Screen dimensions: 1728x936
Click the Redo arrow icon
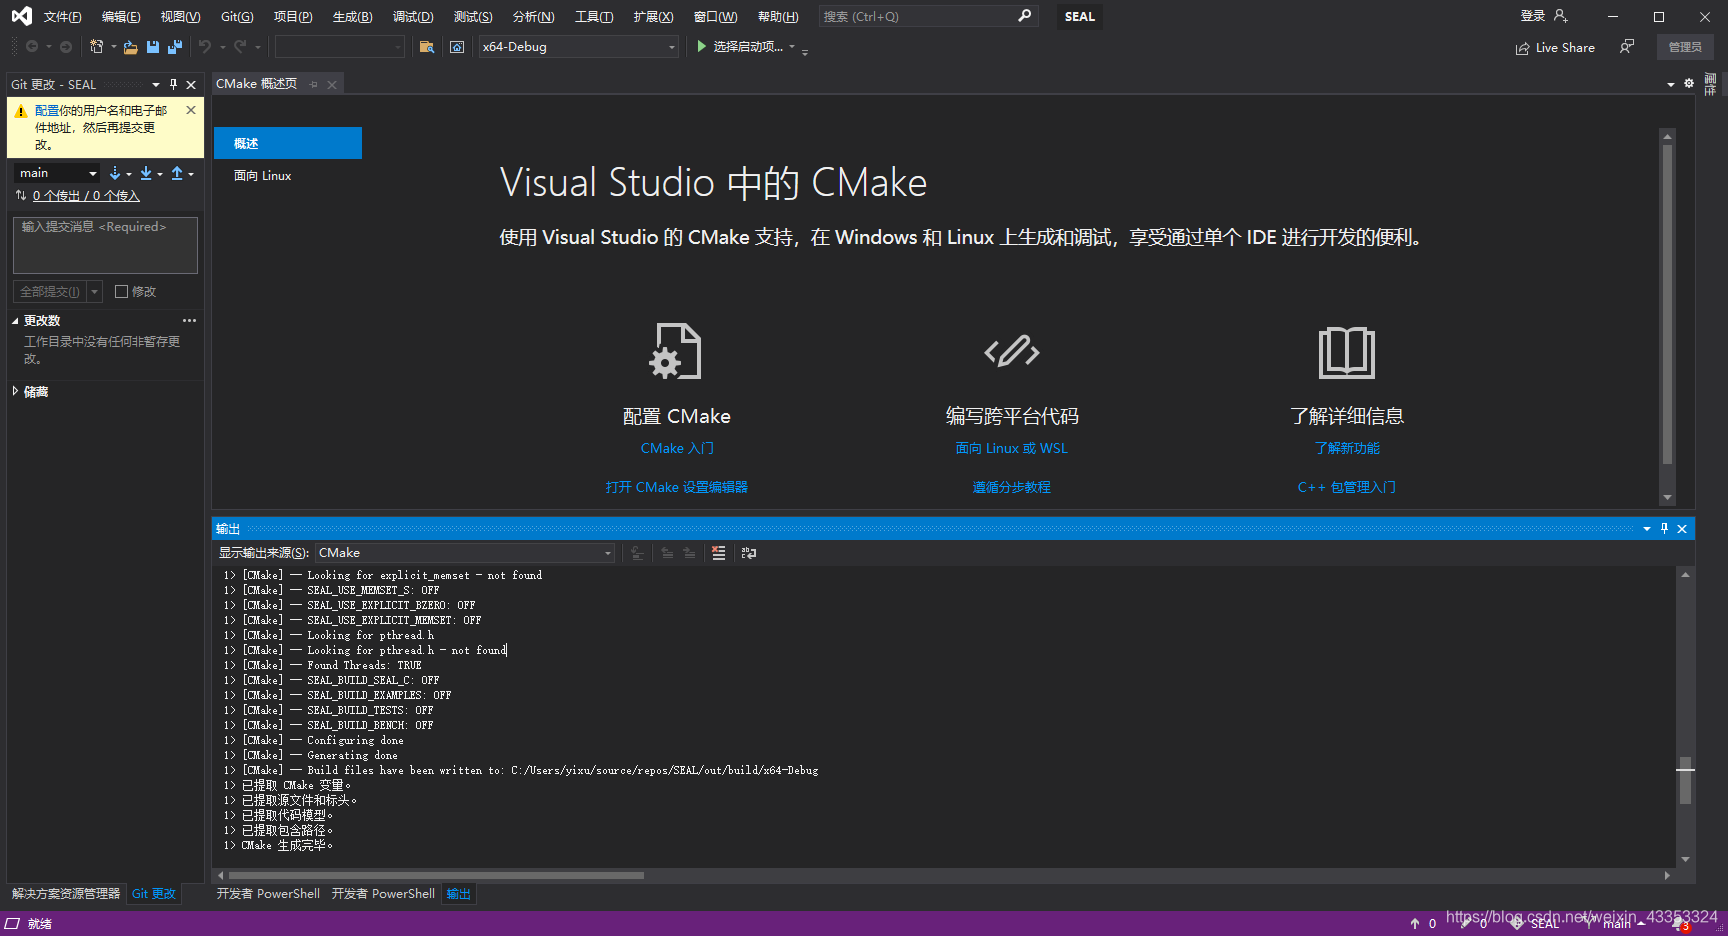tap(240, 47)
